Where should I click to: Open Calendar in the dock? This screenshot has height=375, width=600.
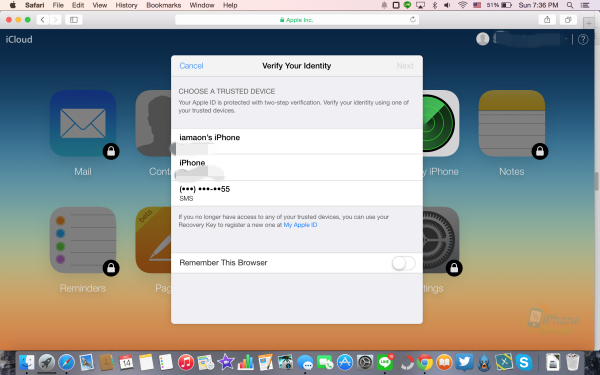[126, 362]
